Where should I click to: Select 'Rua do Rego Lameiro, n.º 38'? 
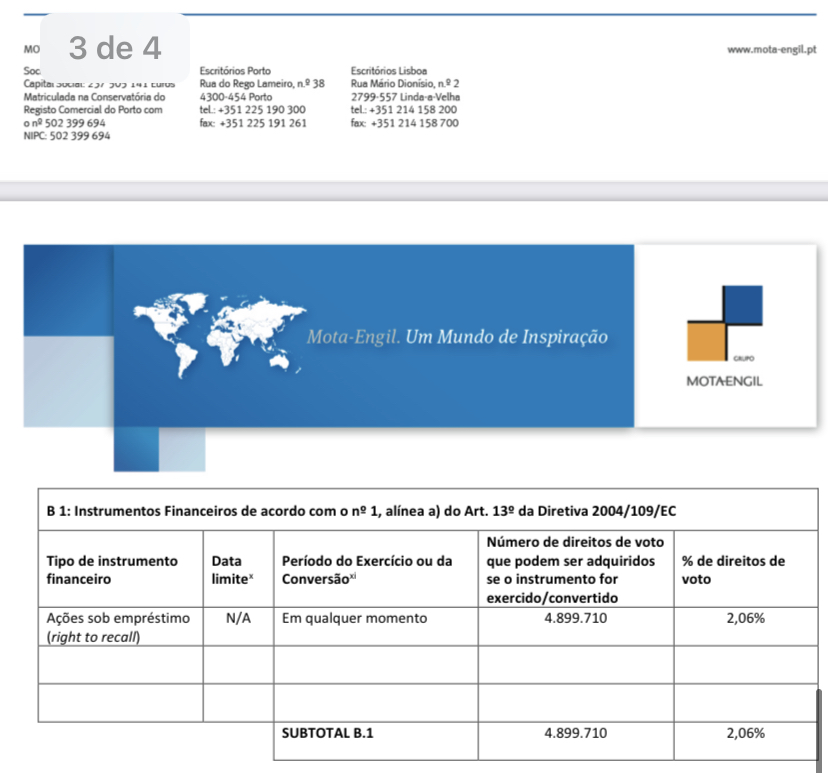pos(262,83)
